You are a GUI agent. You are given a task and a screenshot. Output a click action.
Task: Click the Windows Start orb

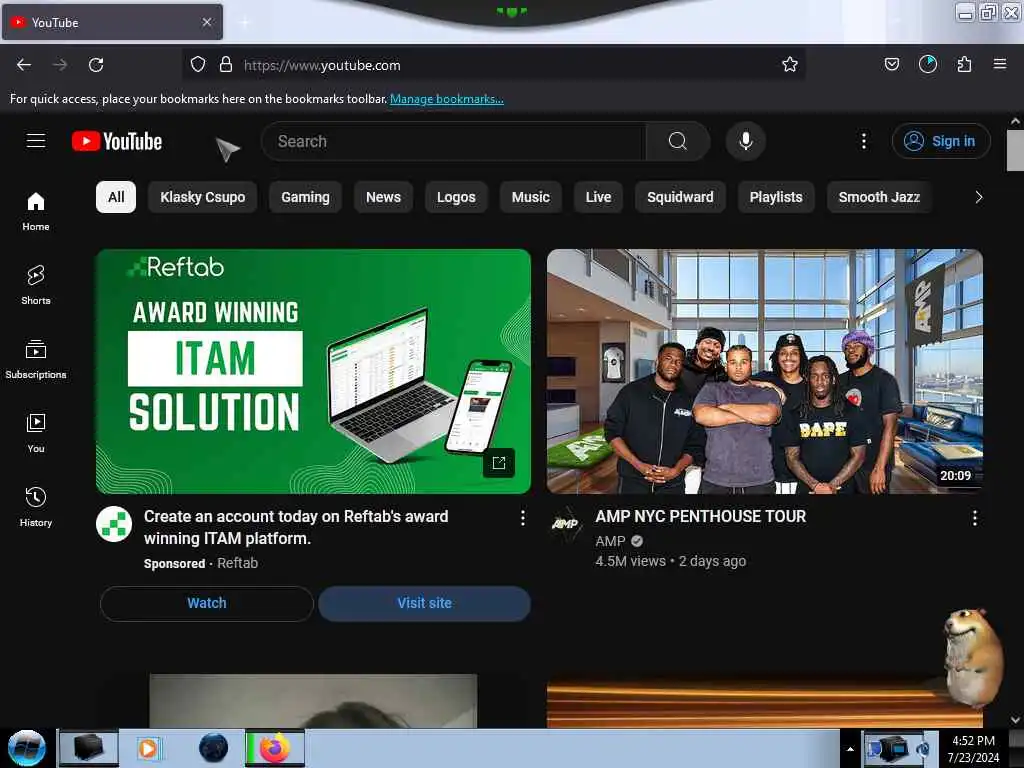(26, 748)
